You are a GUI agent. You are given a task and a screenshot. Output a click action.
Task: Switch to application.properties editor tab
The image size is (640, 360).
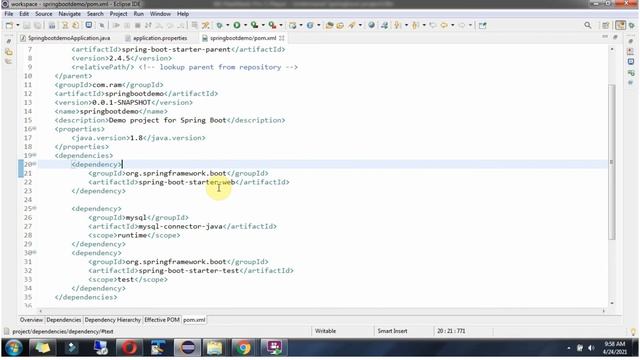(x=156, y=38)
